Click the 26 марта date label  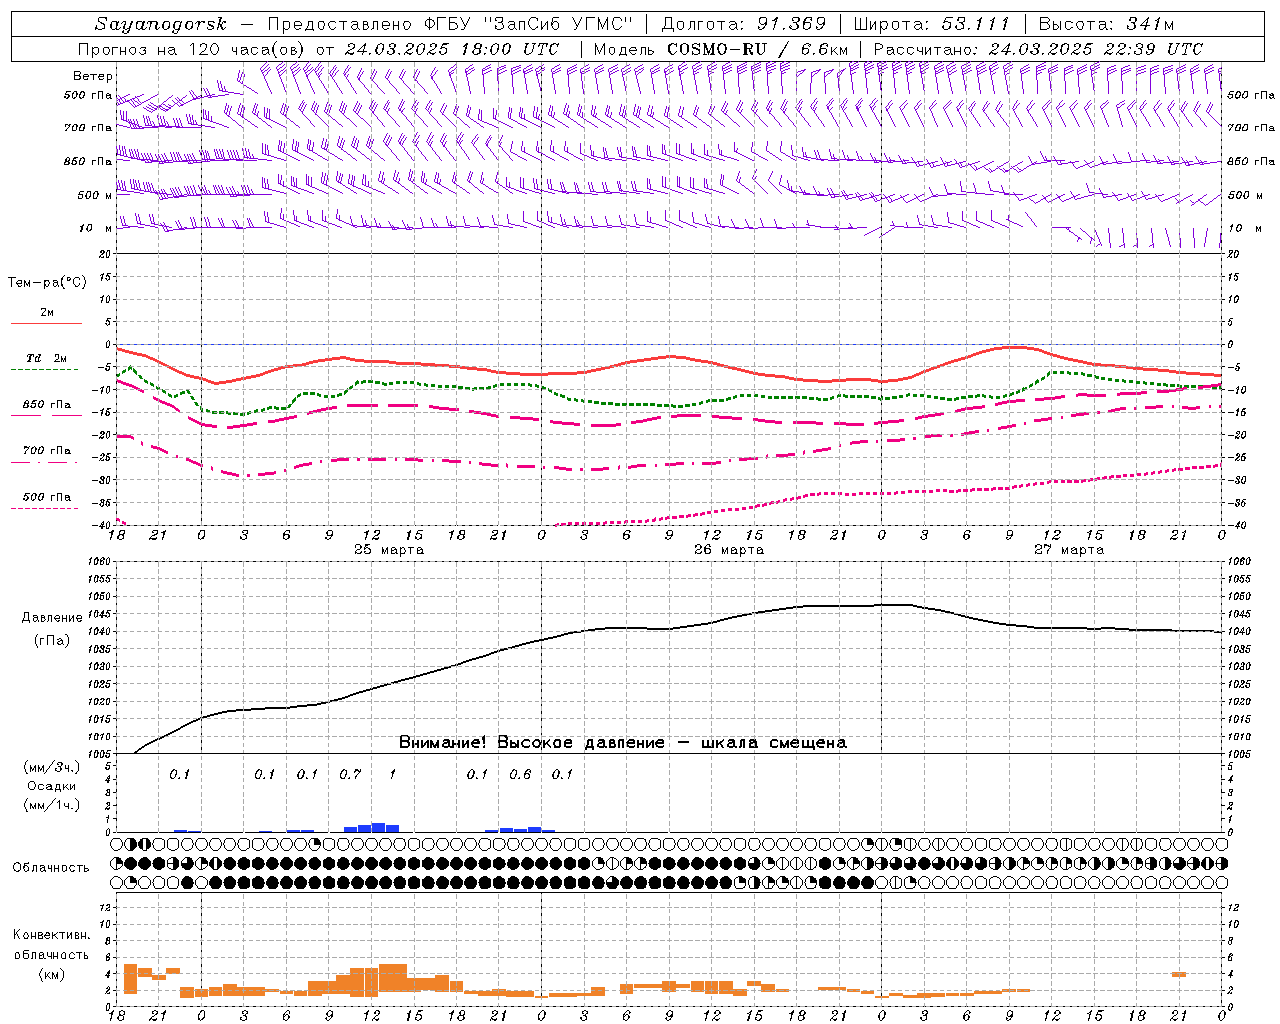(729, 550)
